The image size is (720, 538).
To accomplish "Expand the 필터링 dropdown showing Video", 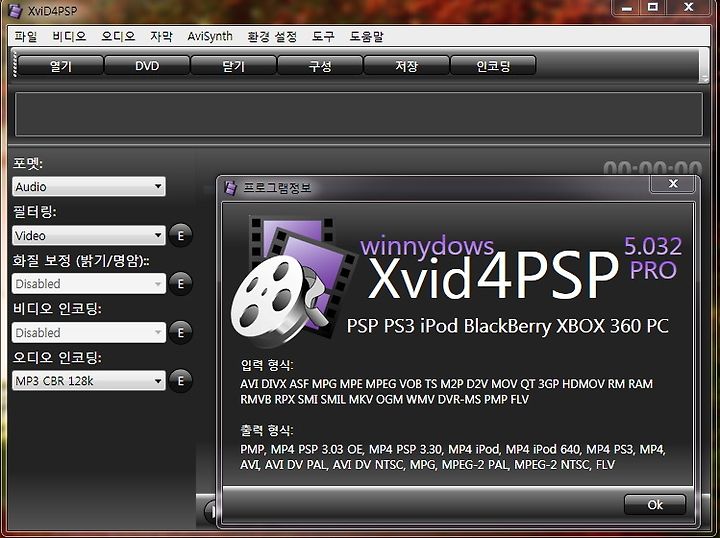I will click(x=89, y=235).
